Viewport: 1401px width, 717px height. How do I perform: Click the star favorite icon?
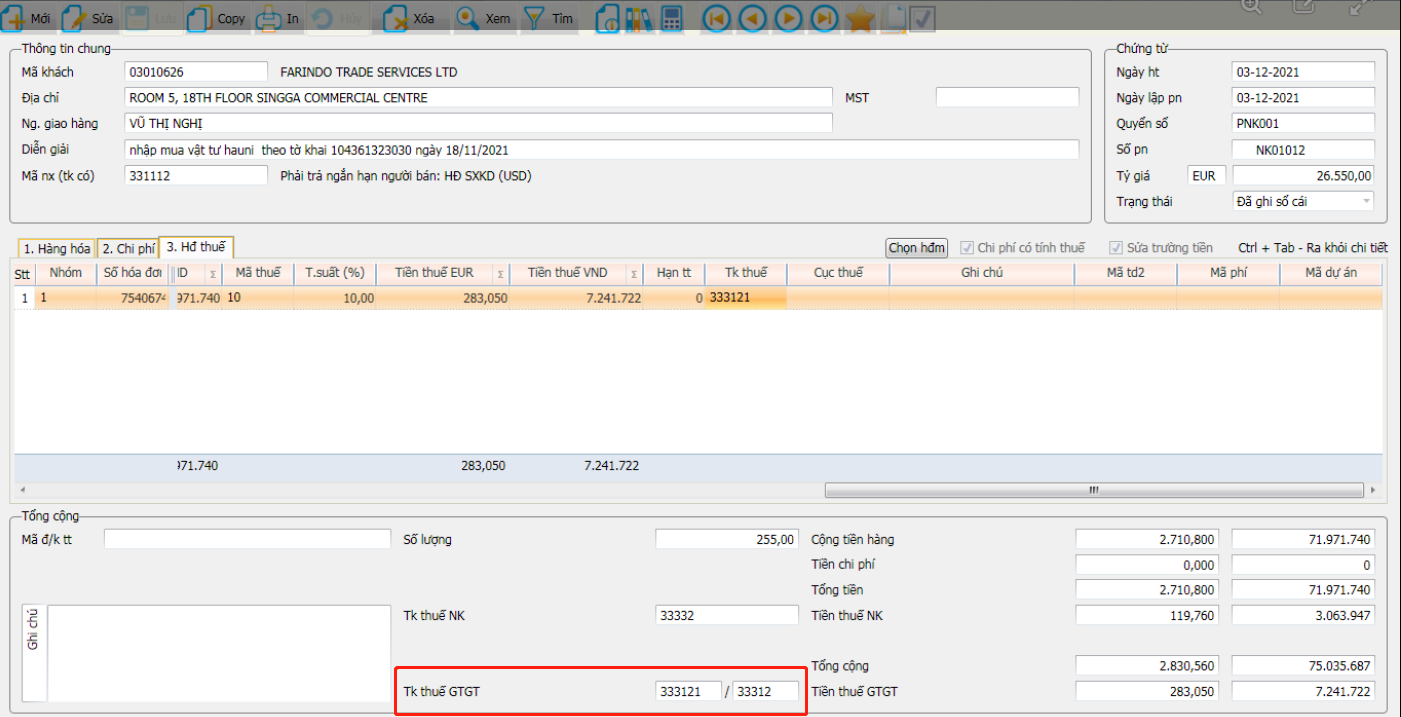[859, 18]
